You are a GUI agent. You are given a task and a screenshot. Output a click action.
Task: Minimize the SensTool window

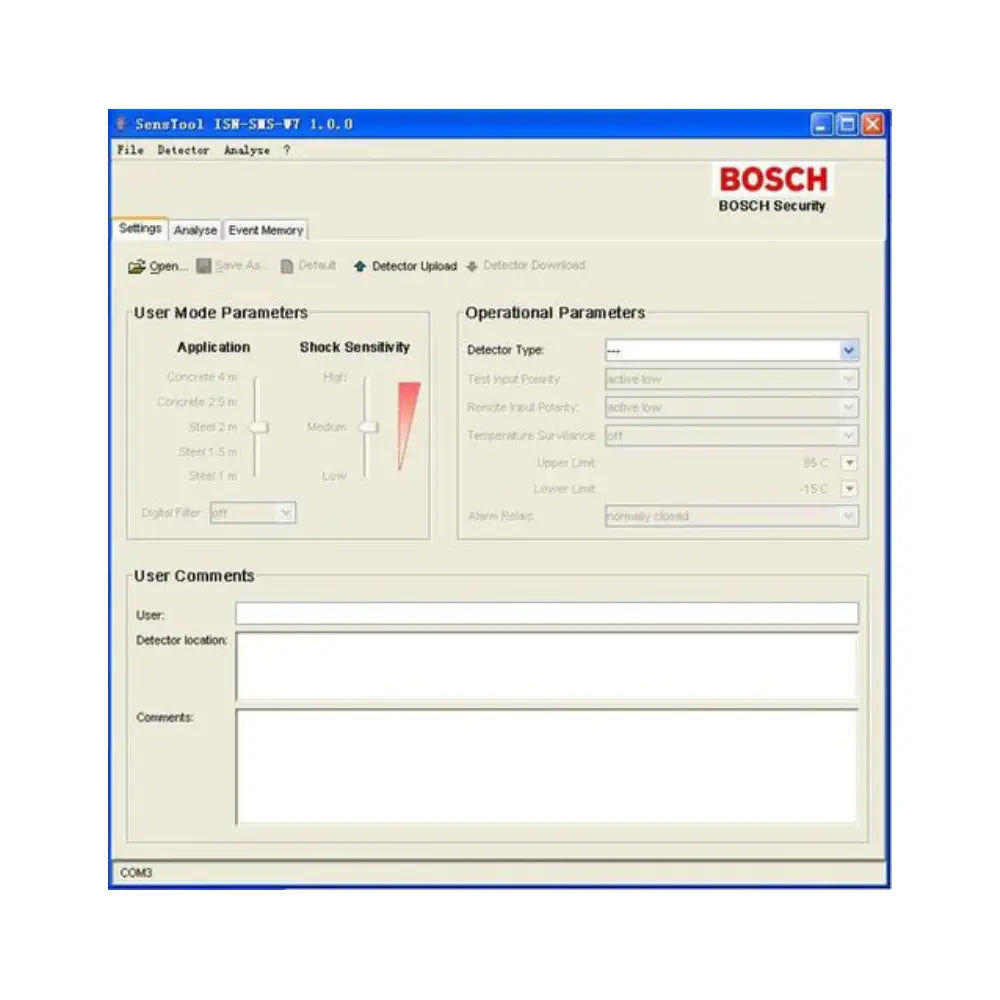[x=821, y=124]
